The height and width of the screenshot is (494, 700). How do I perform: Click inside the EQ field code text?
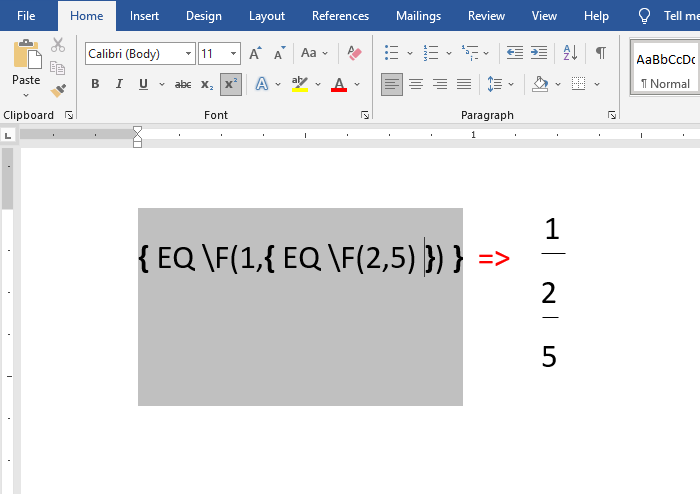click(300, 259)
